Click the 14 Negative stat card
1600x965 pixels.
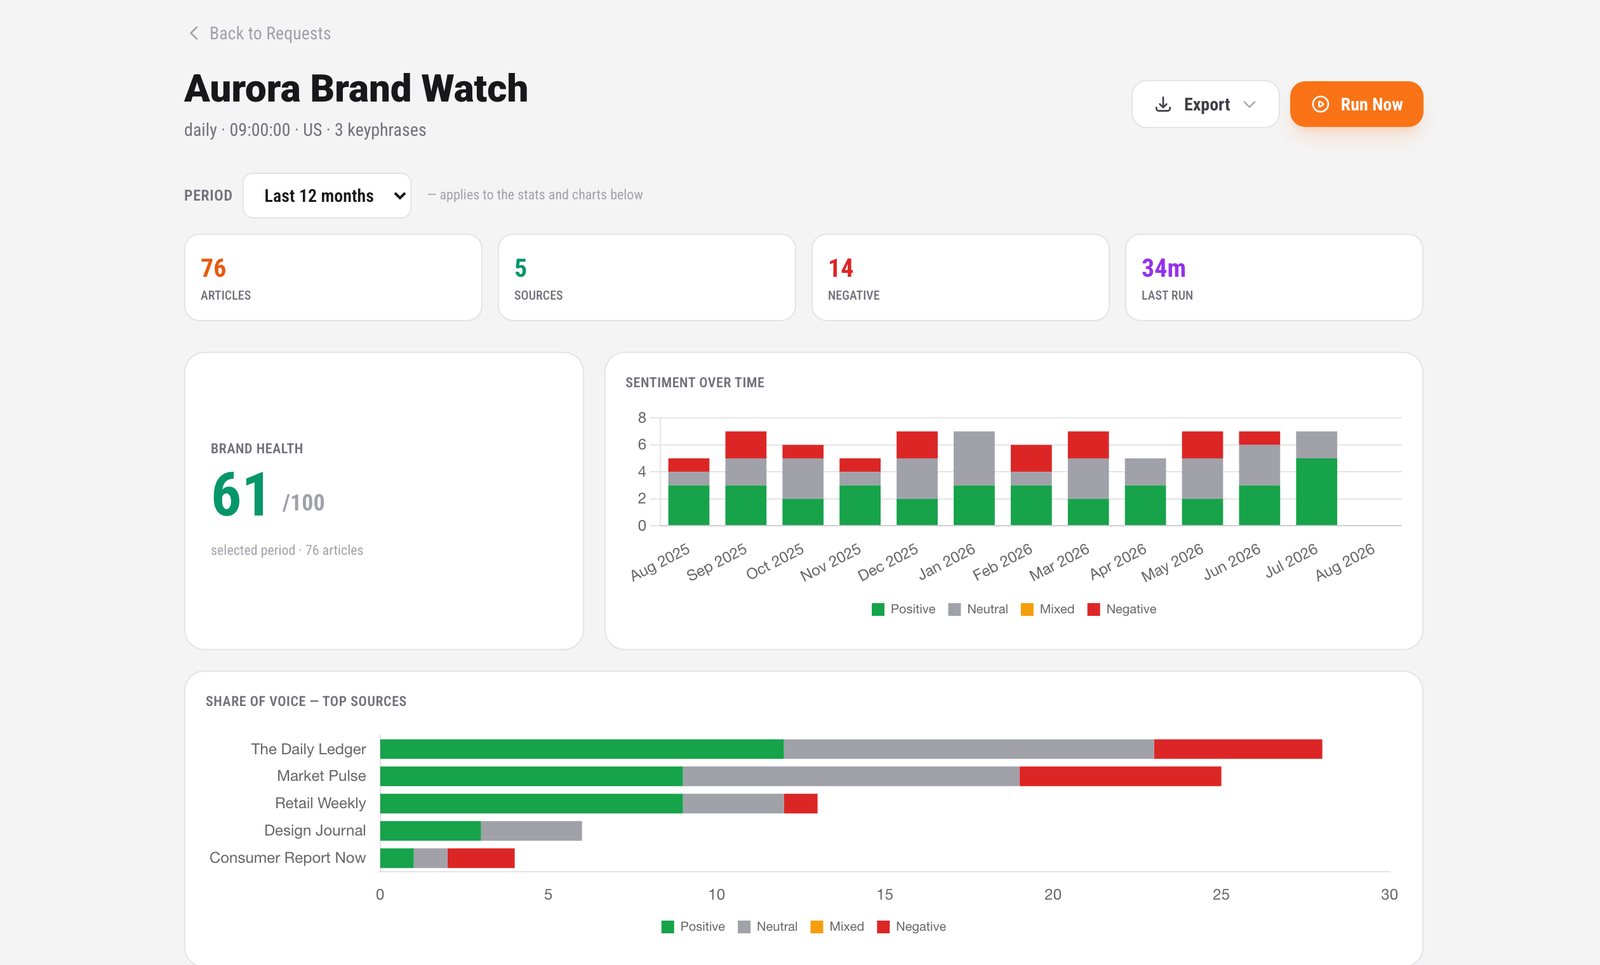960,277
